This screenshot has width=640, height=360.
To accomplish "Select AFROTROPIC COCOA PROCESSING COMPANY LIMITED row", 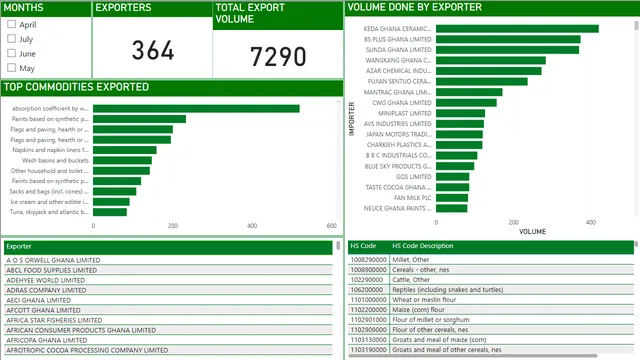I will coord(168,350).
